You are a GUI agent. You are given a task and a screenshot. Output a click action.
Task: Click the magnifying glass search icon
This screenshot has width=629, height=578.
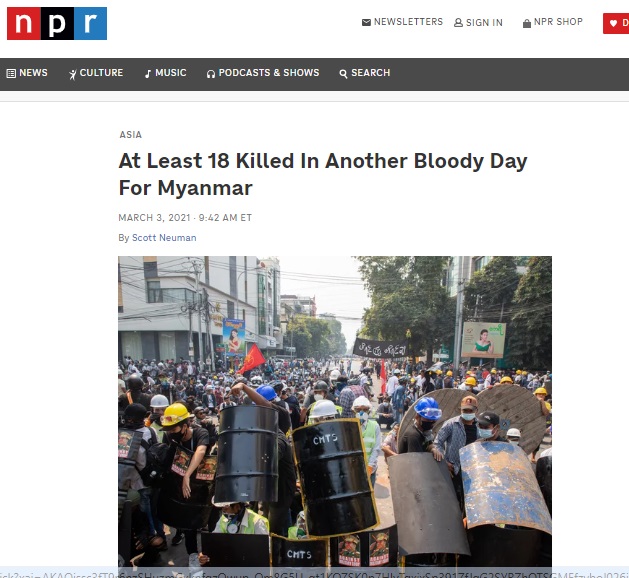[x=343, y=74]
